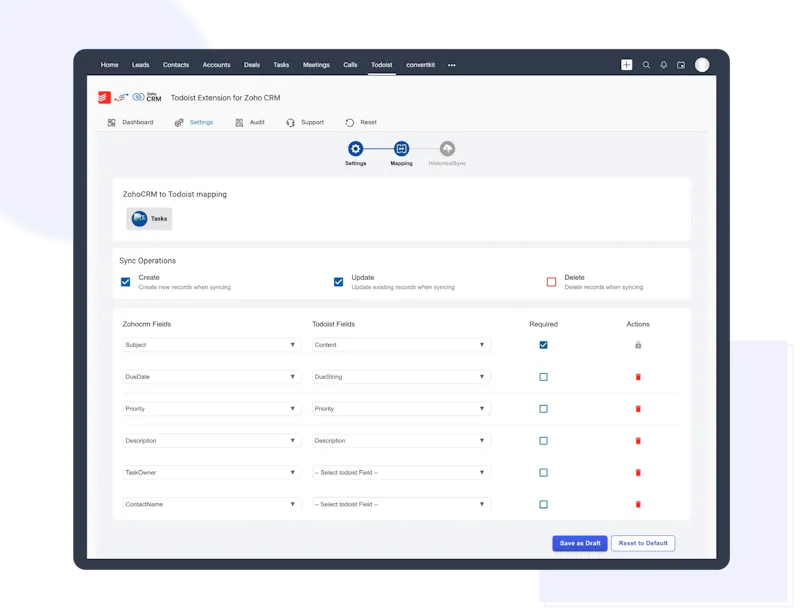This screenshot has width=800, height=608.
Task: Open the Description Zohocrm field dropdown
Action: click(212, 441)
